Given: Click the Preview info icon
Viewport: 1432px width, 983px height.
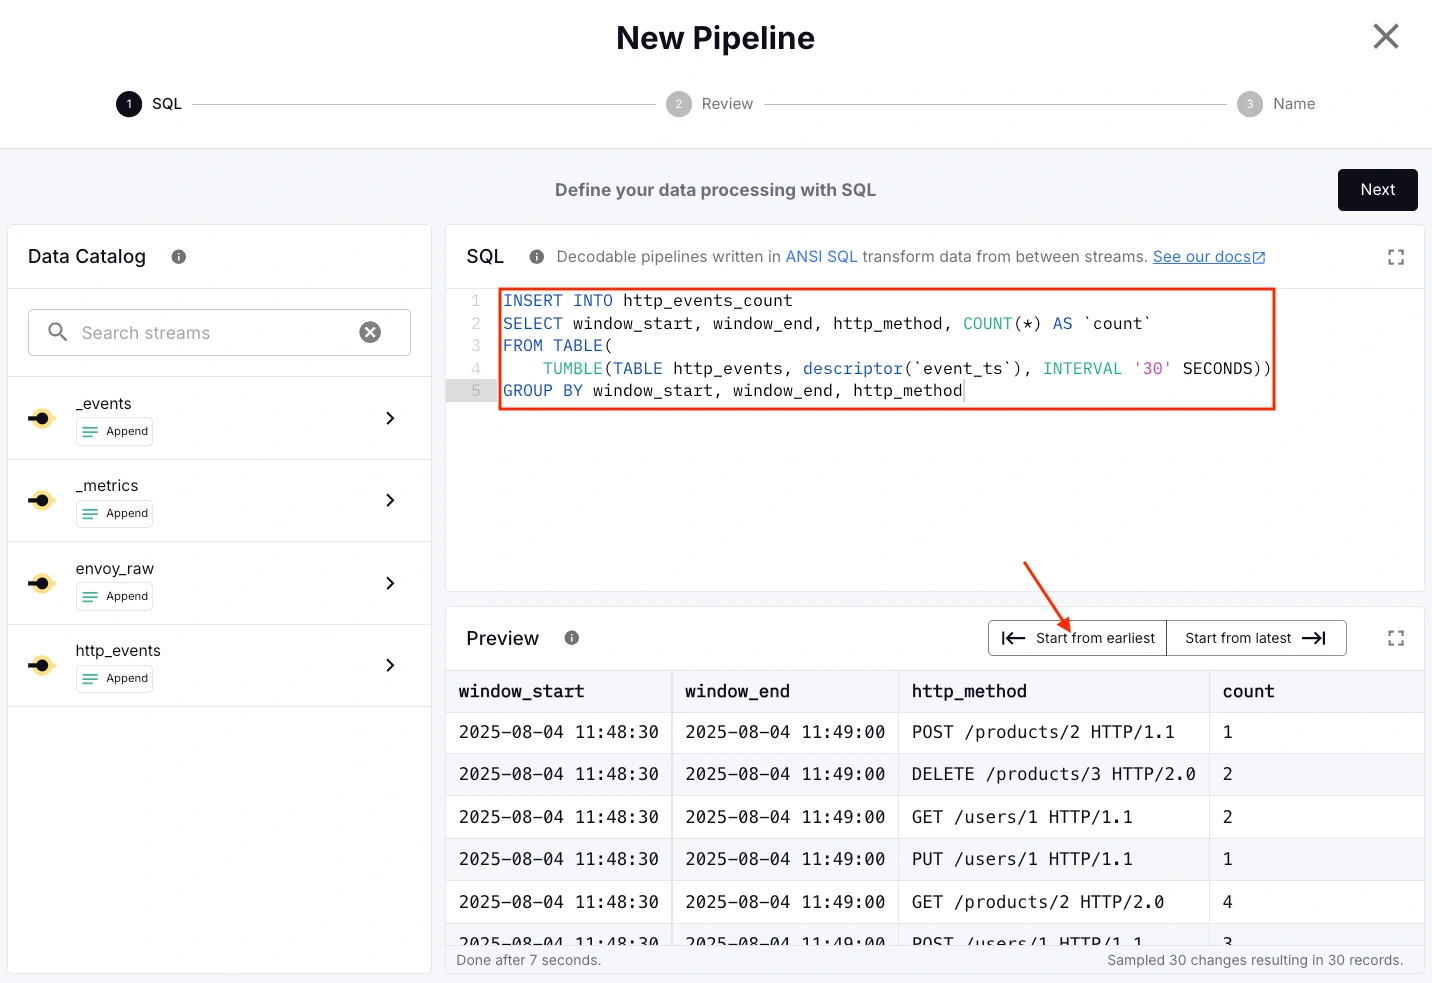Looking at the screenshot, I should (x=572, y=638).
